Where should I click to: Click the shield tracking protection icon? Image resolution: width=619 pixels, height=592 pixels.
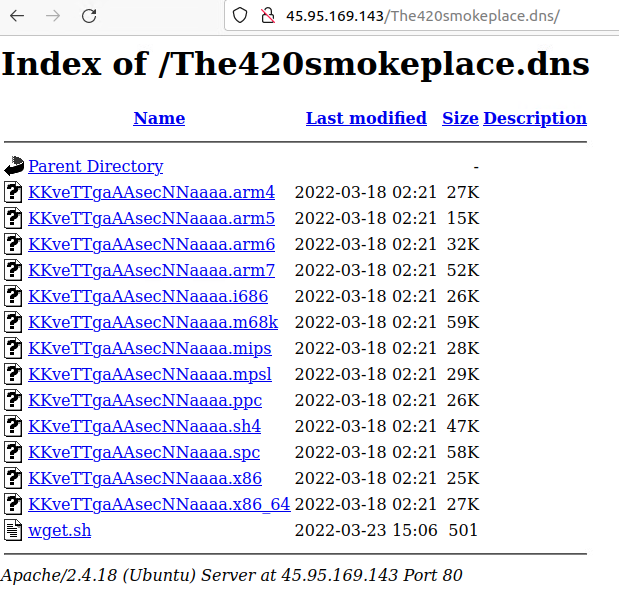click(x=239, y=16)
